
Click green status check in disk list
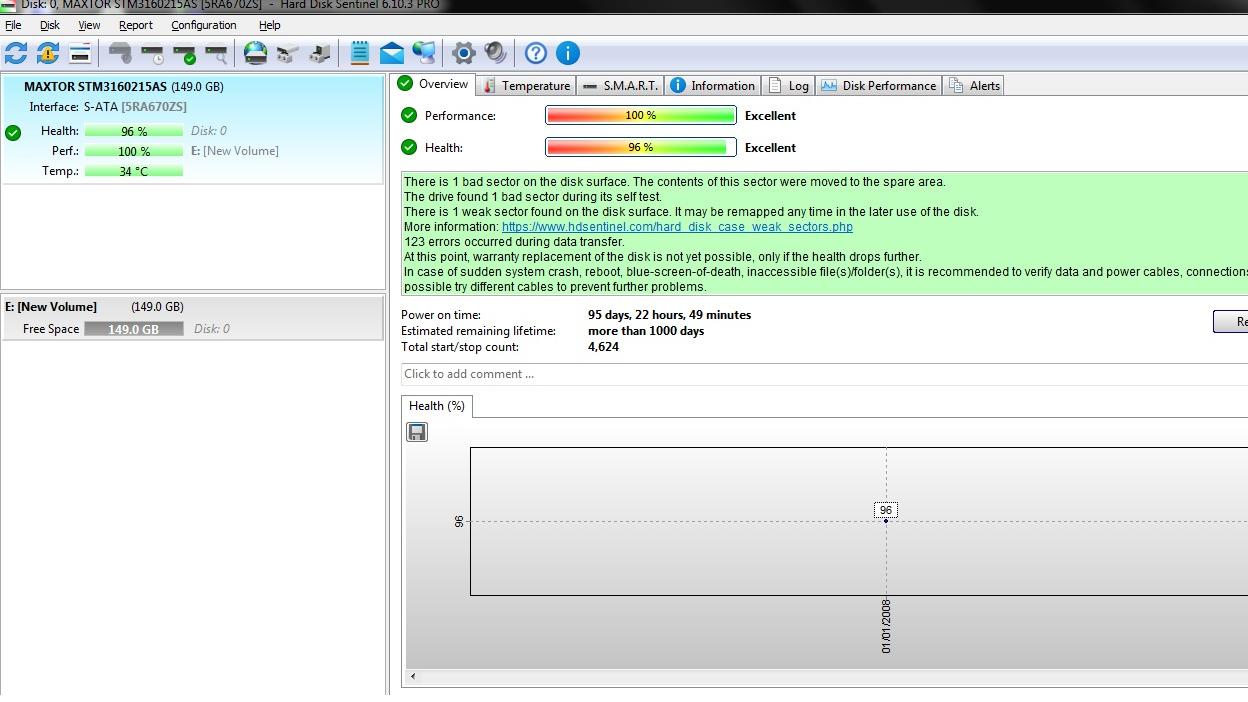(x=13, y=132)
